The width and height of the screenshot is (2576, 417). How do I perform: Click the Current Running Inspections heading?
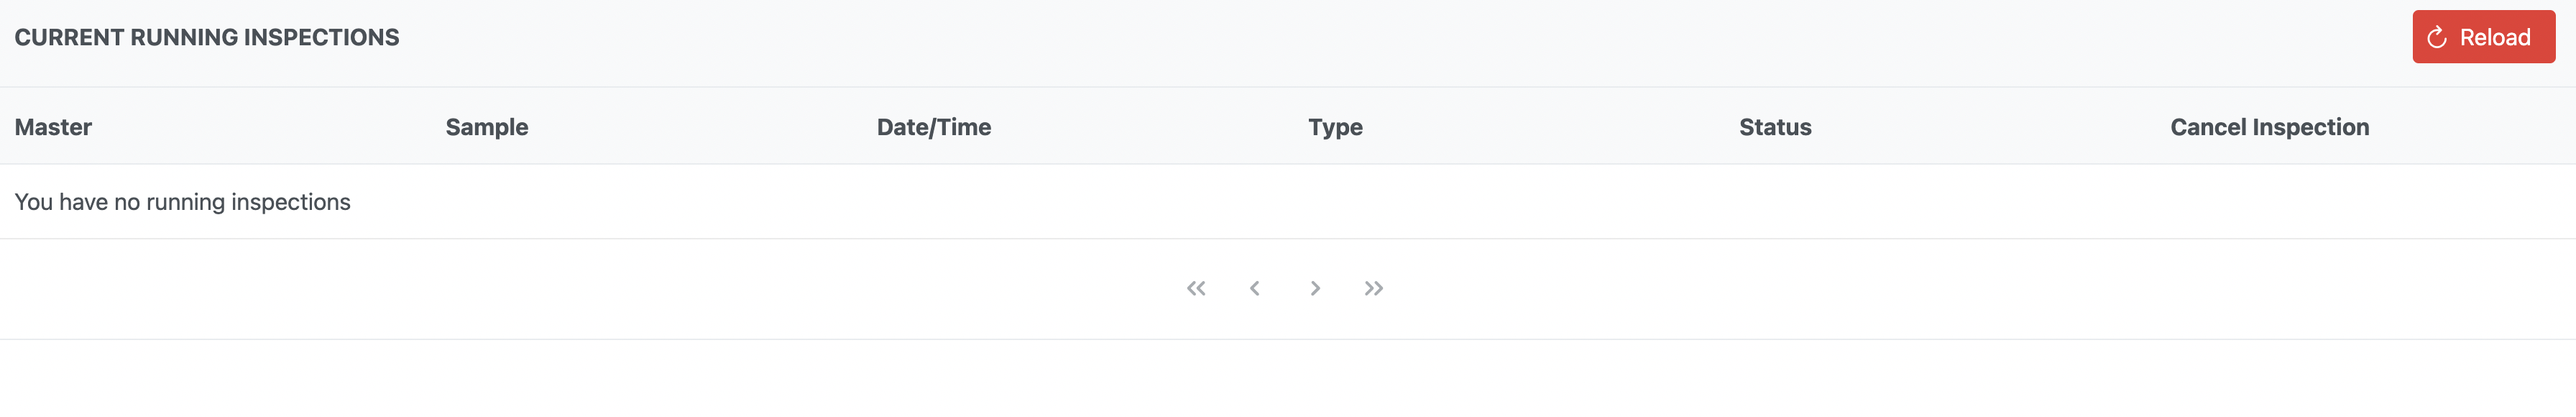pyautogui.click(x=207, y=38)
